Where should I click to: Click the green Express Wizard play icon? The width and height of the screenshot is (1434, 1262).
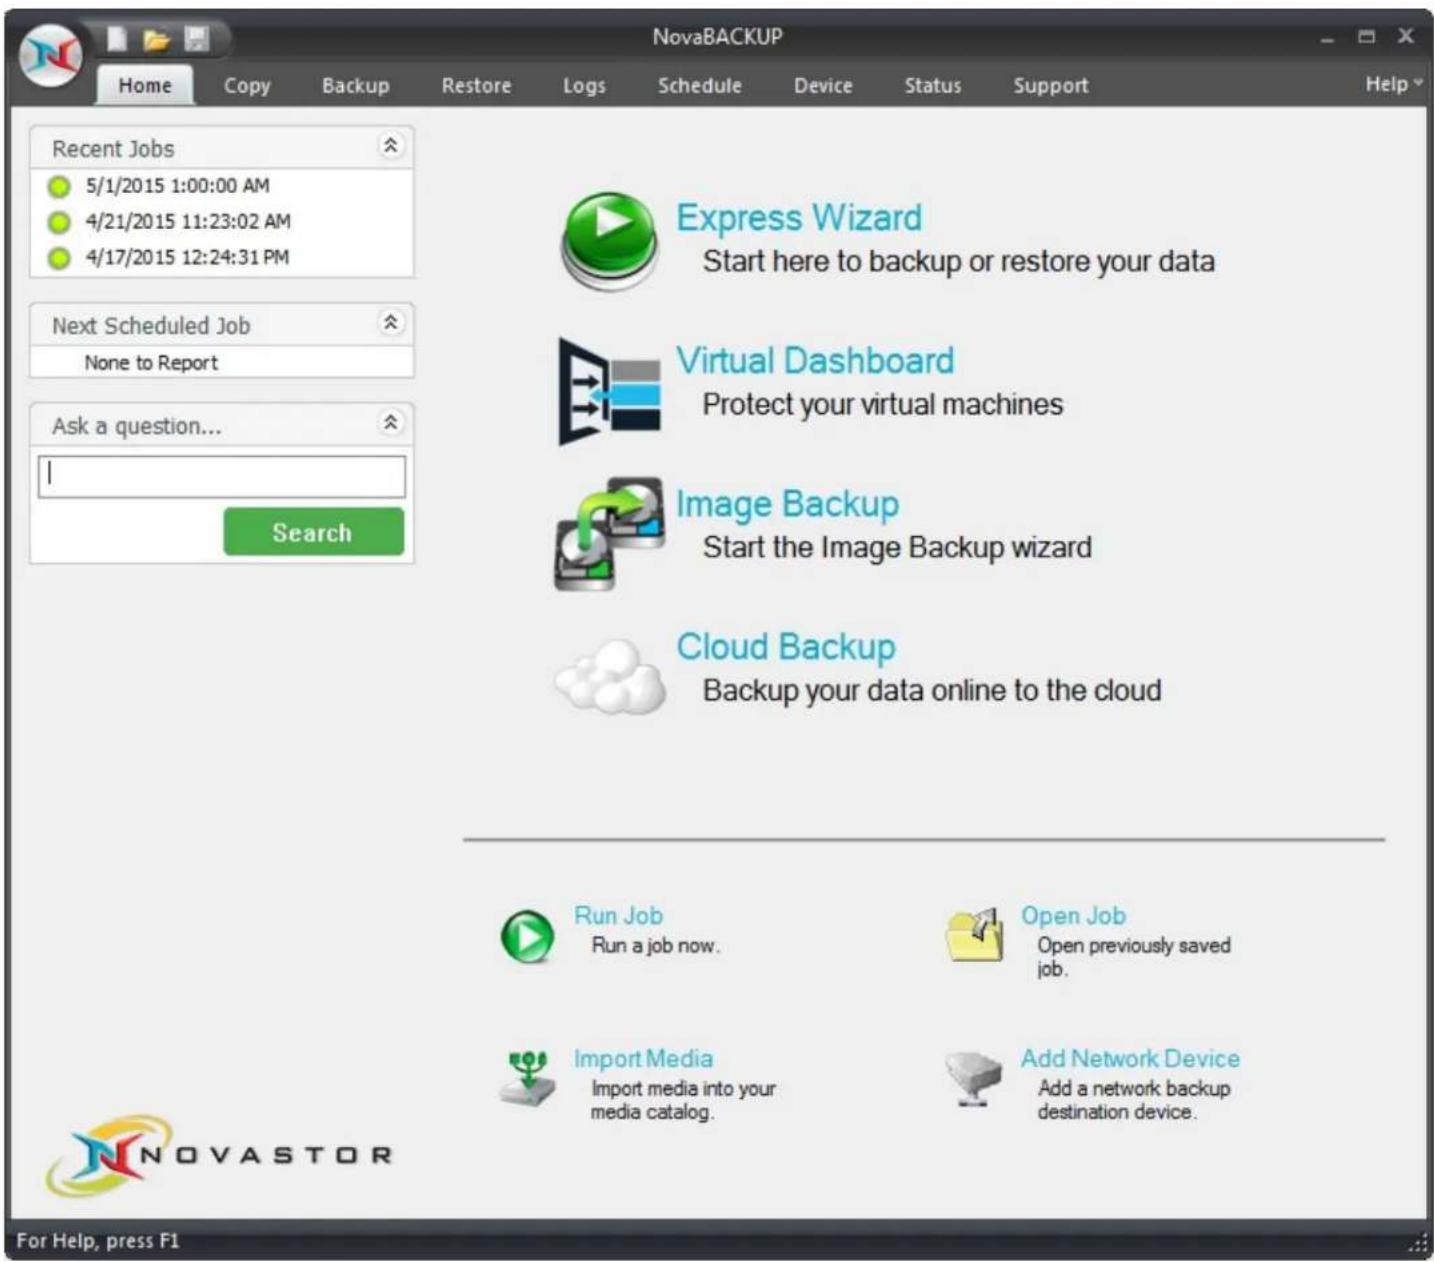609,241
